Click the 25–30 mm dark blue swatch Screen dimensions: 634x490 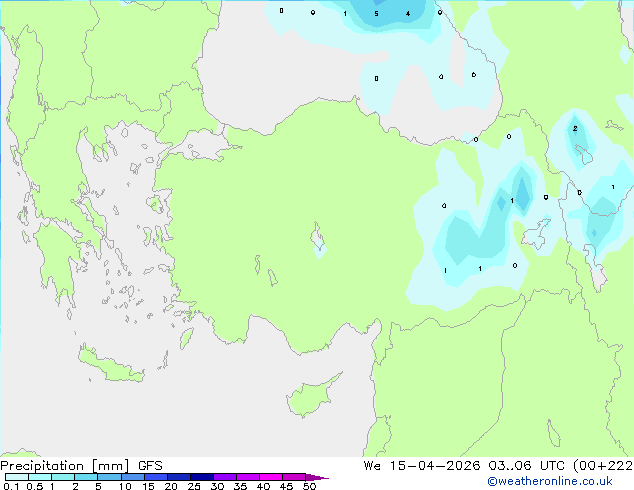tap(201, 477)
